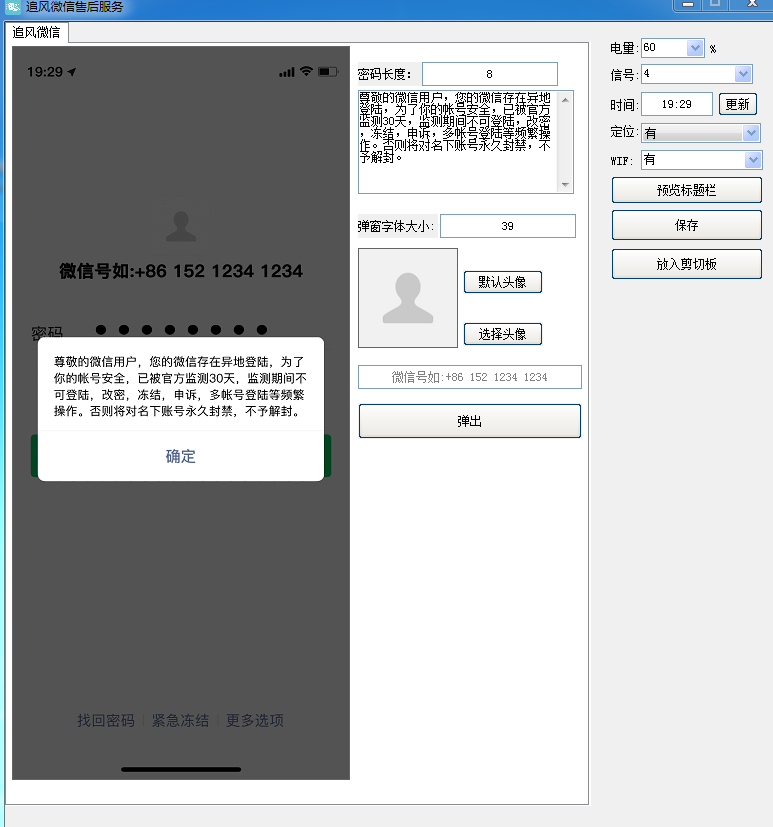Click inside the popup message text area

(x=457, y=142)
